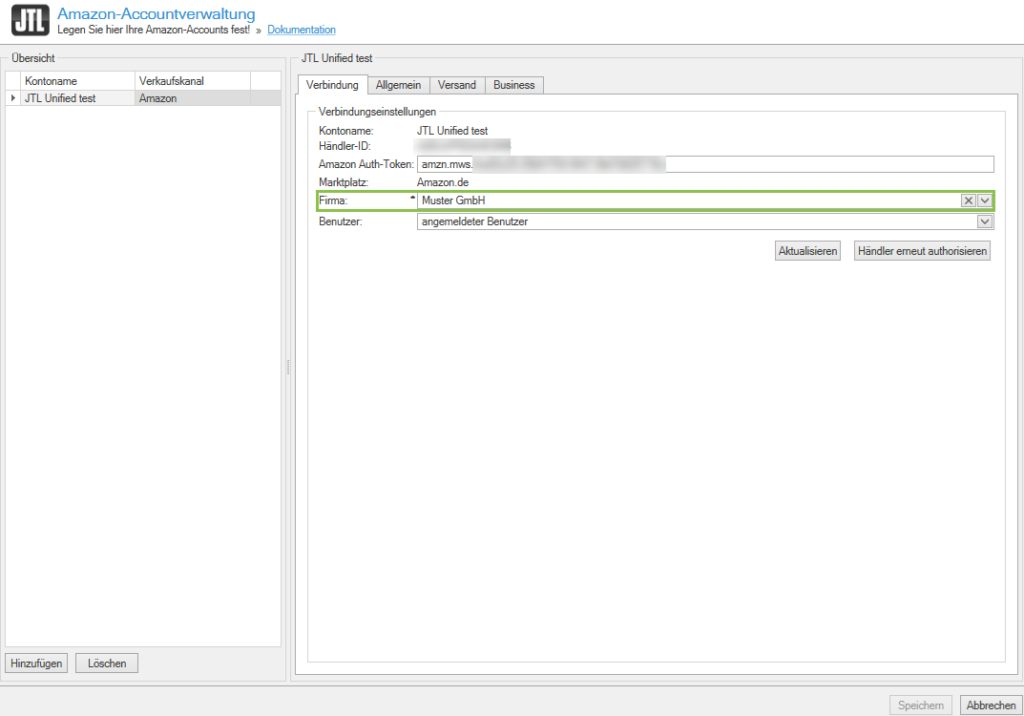The width and height of the screenshot is (1024, 716).
Task: Go to the Business tab
Action: pos(514,85)
